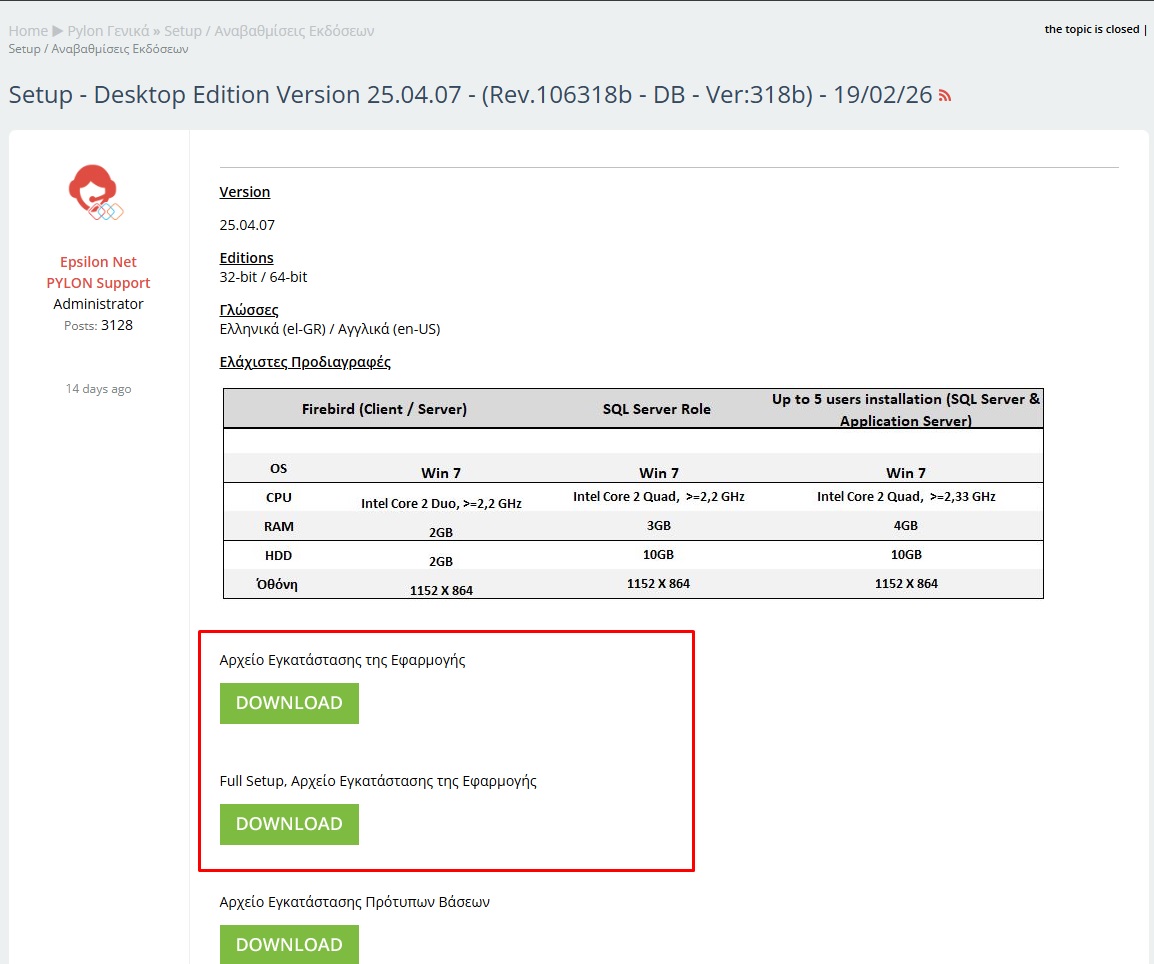
Task: Click the Administrator role label
Action: tap(98, 304)
